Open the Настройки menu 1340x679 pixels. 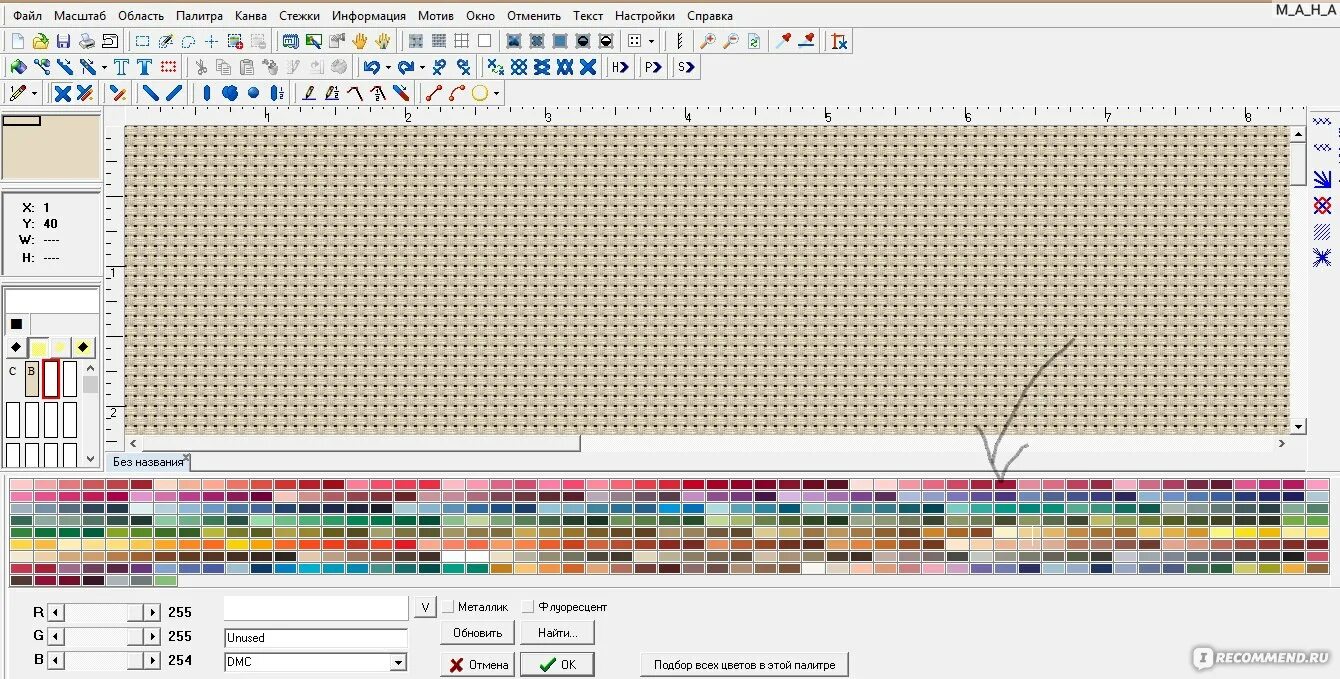[644, 16]
